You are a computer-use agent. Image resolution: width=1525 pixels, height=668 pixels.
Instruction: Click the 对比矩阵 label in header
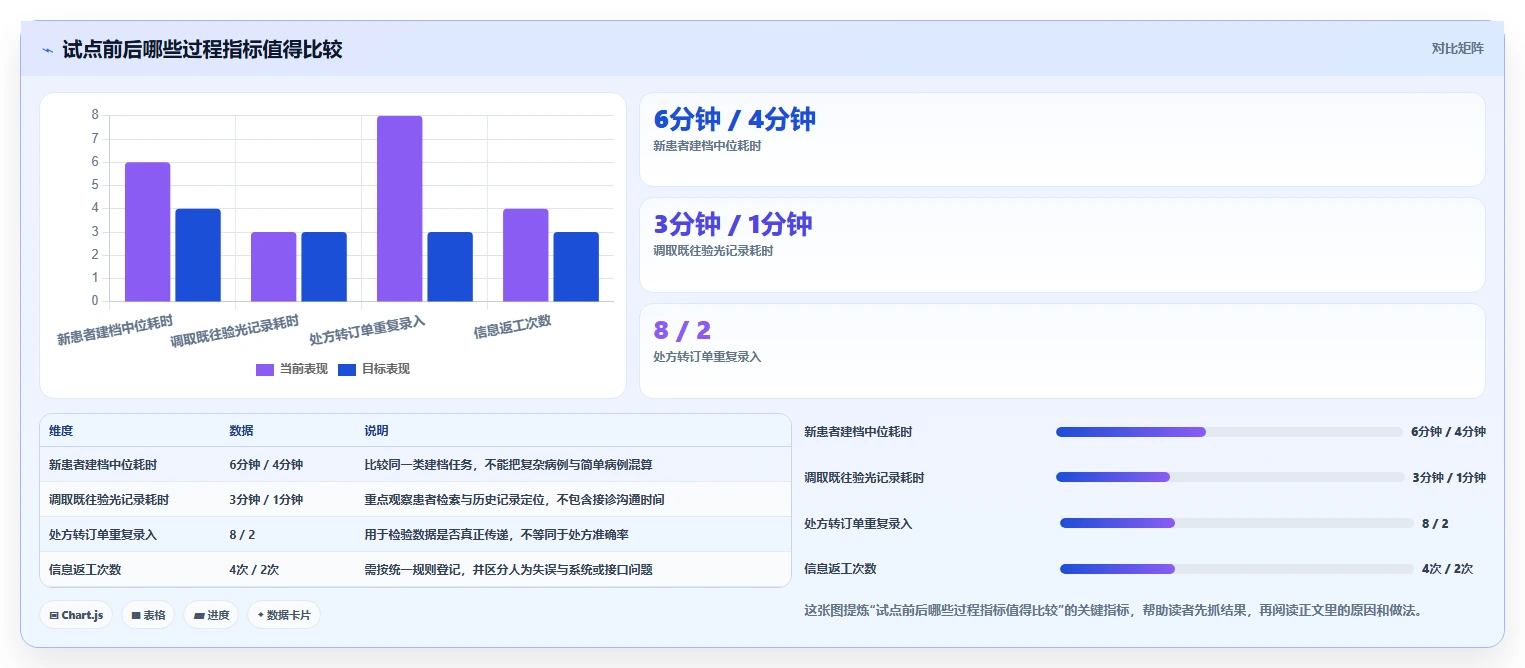pos(1458,48)
